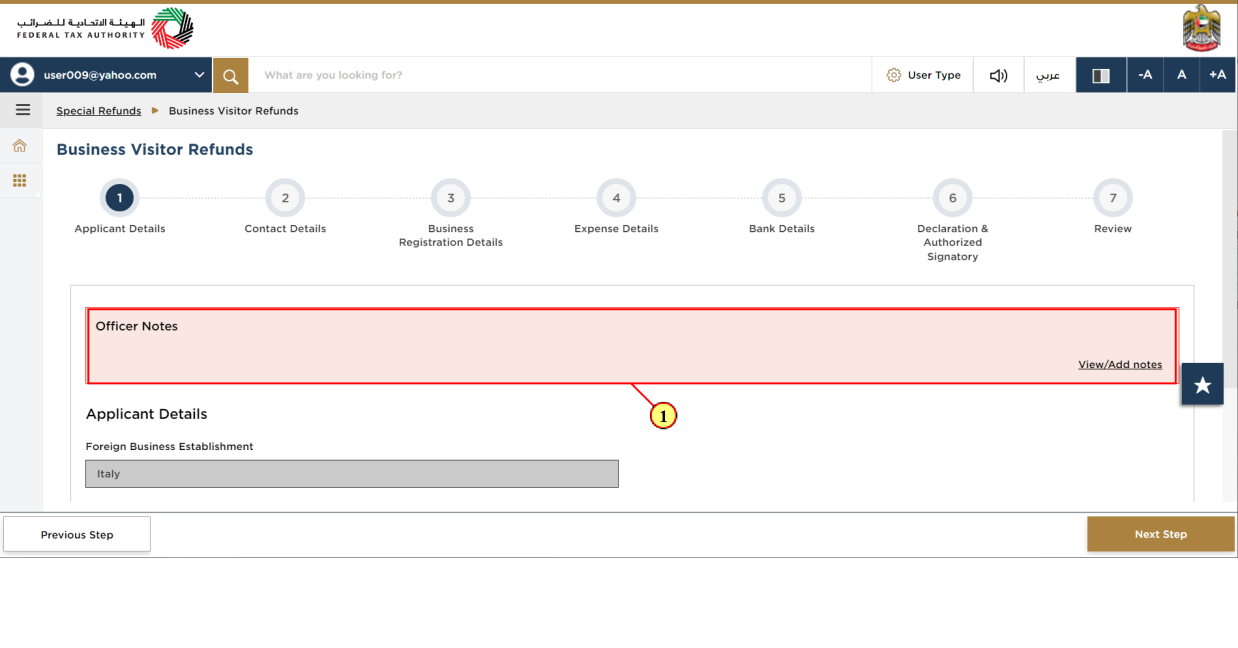Viewport: 1238px width, 648px height.
Task: Select step 6 Declaration & Authorized Signatory
Action: click(952, 198)
